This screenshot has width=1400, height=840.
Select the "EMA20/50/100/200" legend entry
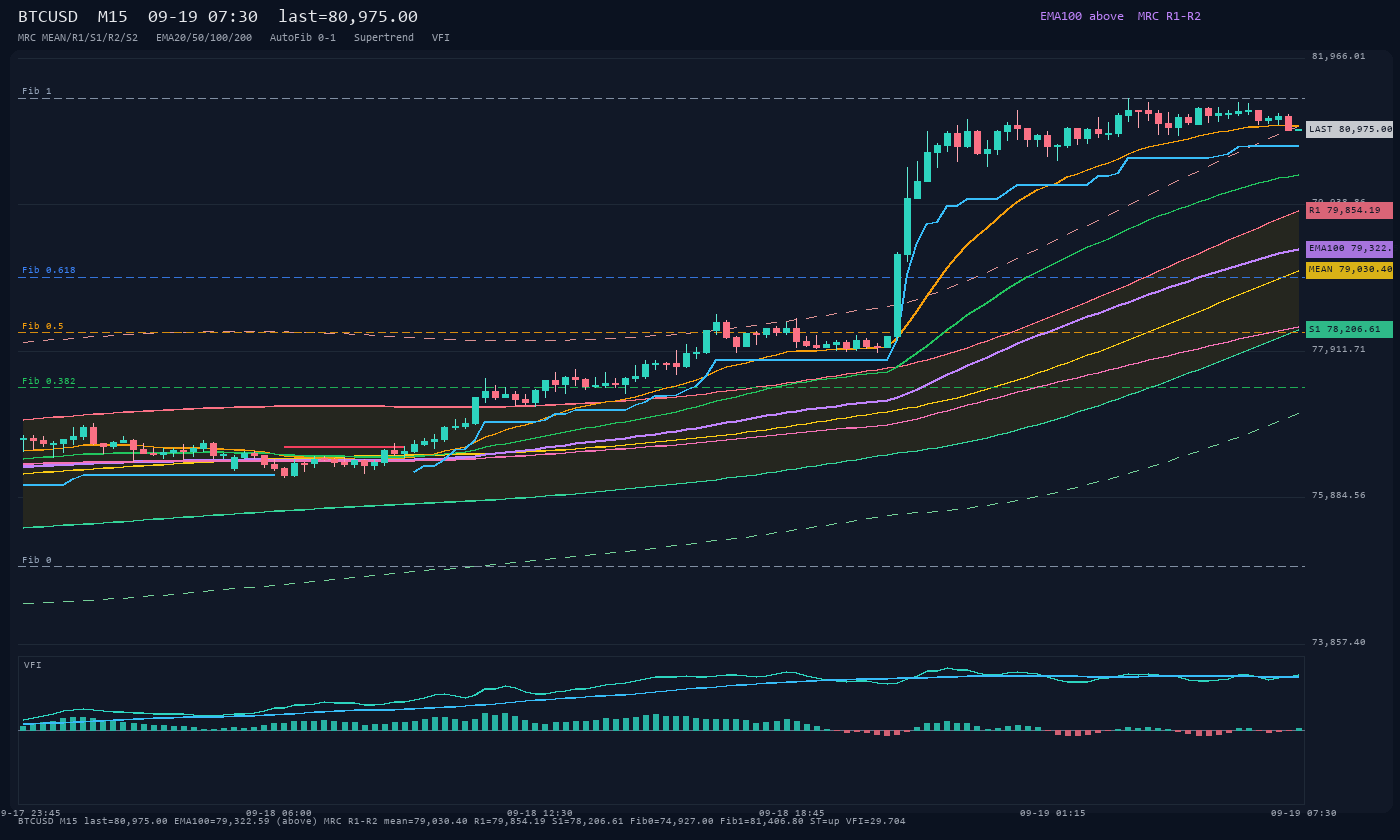[x=204, y=38]
